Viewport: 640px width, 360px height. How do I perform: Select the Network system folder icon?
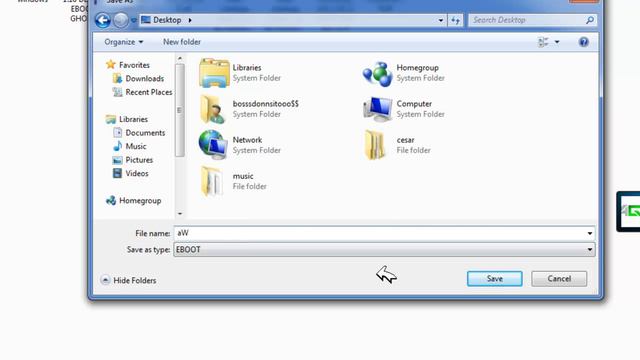click(x=213, y=144)
